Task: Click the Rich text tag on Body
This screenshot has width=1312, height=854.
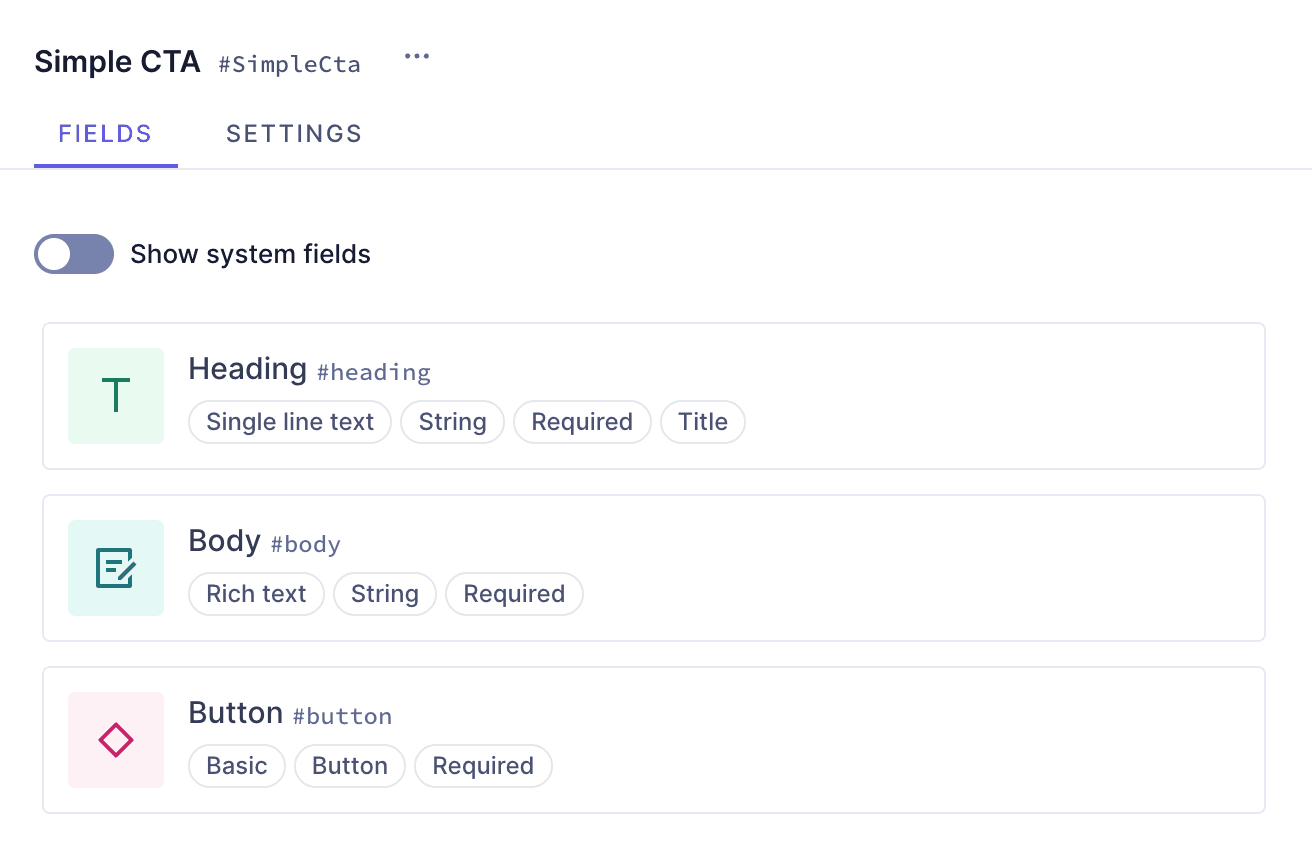Action: [256, 594]
